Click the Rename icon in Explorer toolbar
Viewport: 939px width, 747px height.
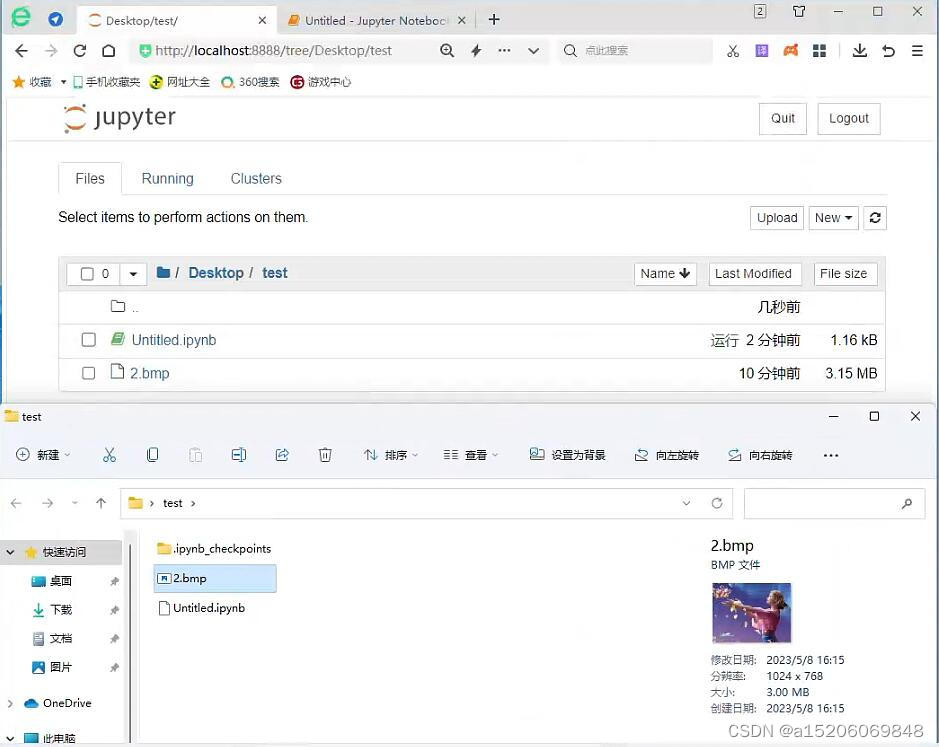click(x=238, y=455)
